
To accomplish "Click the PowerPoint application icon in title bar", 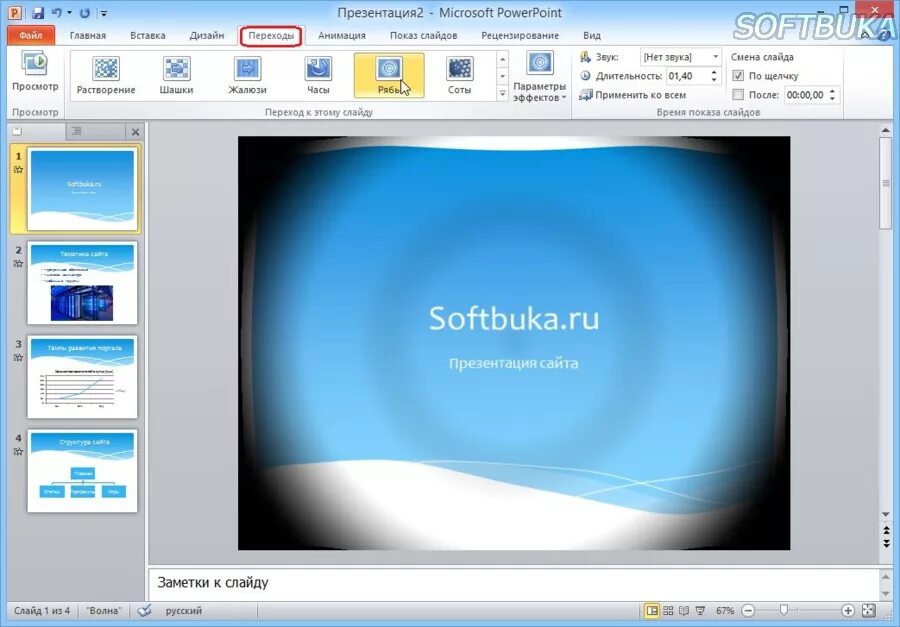I will [15, 13].
